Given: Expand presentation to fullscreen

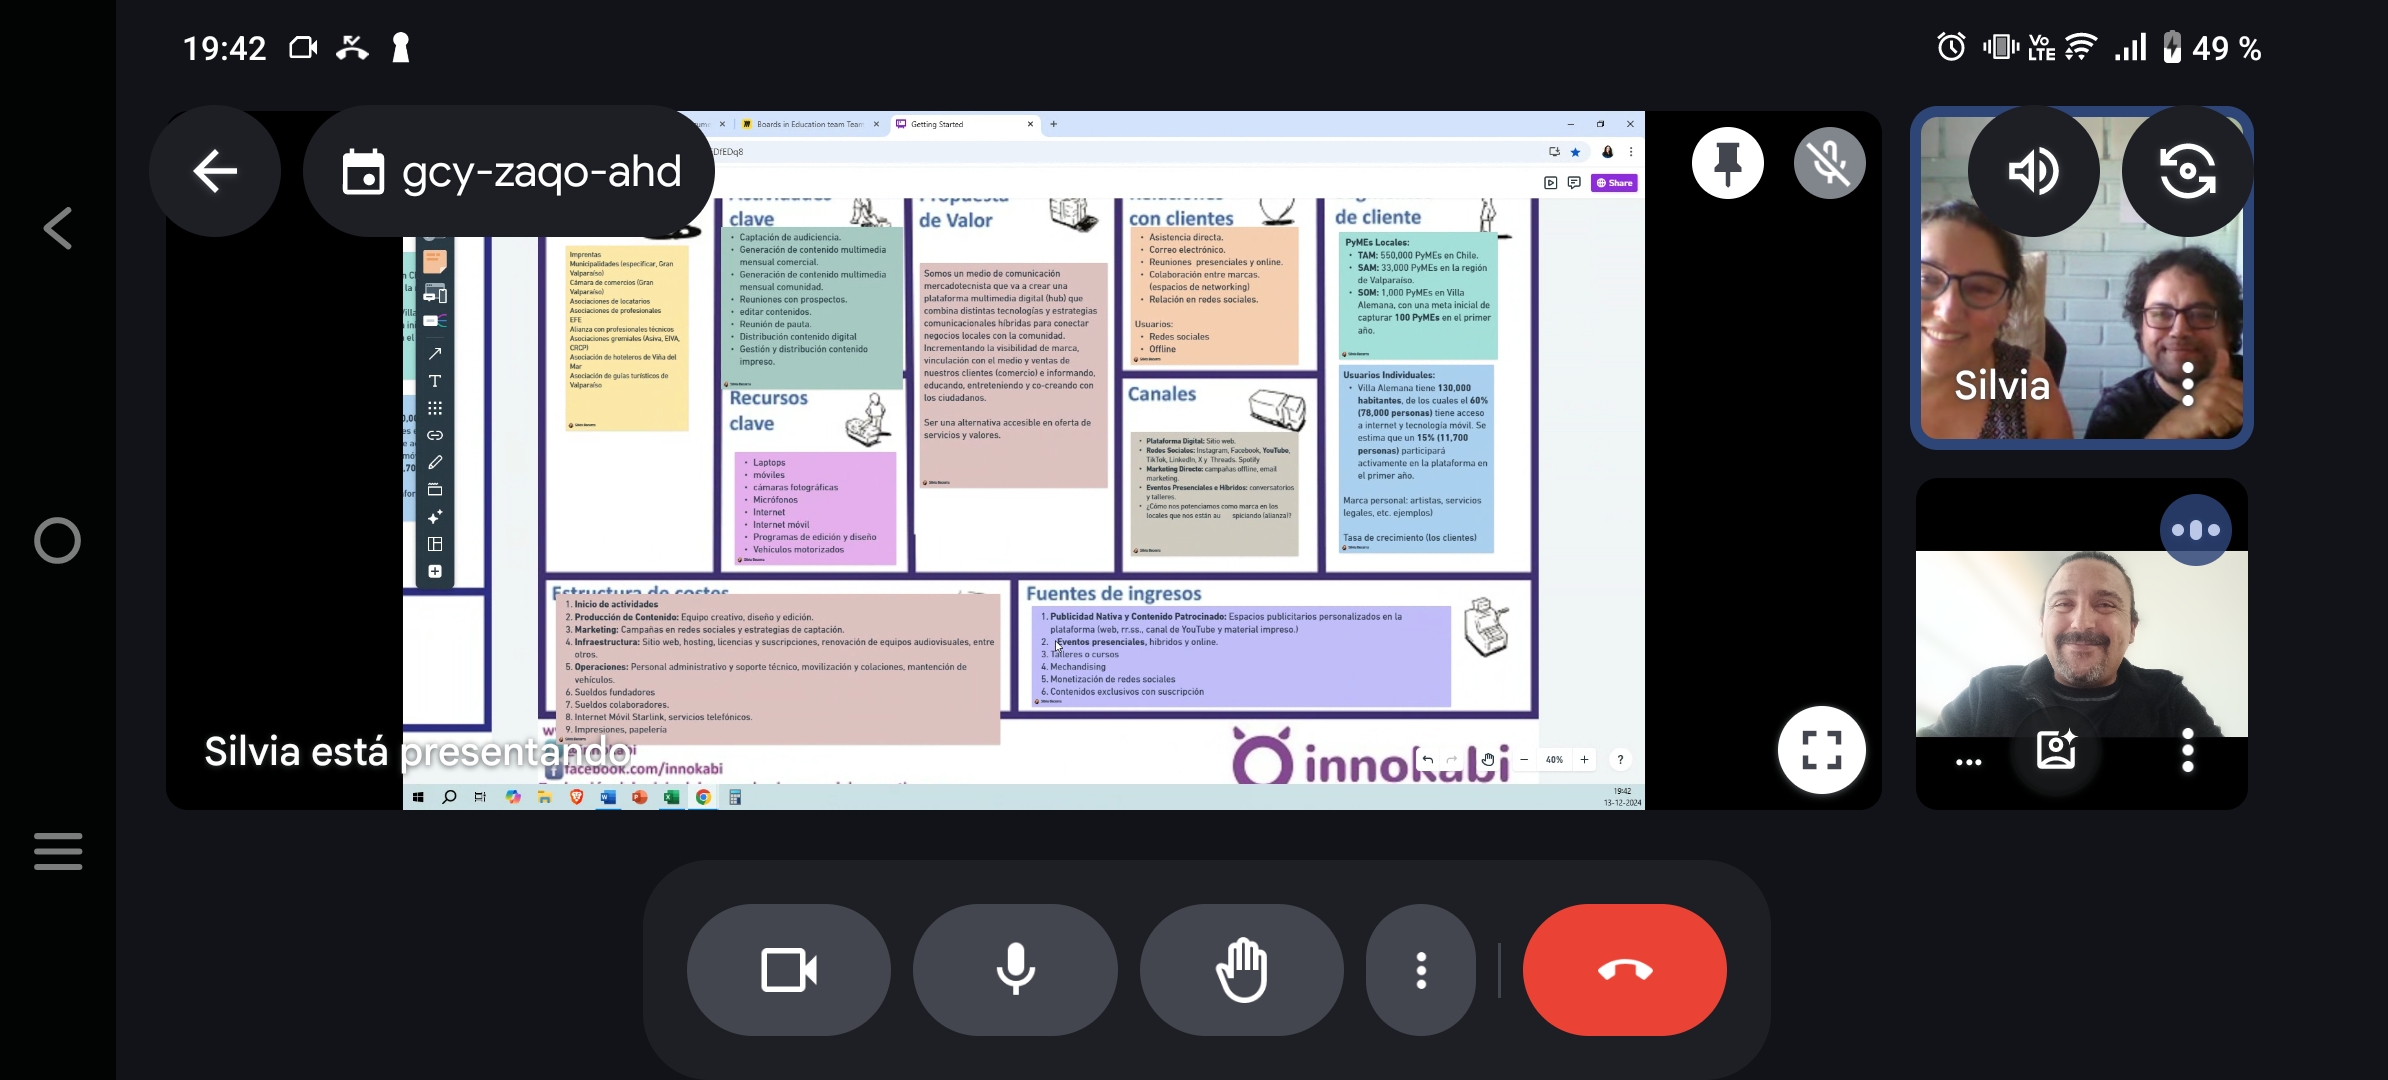Looking at the screenshot, I should click(1821, 750).
